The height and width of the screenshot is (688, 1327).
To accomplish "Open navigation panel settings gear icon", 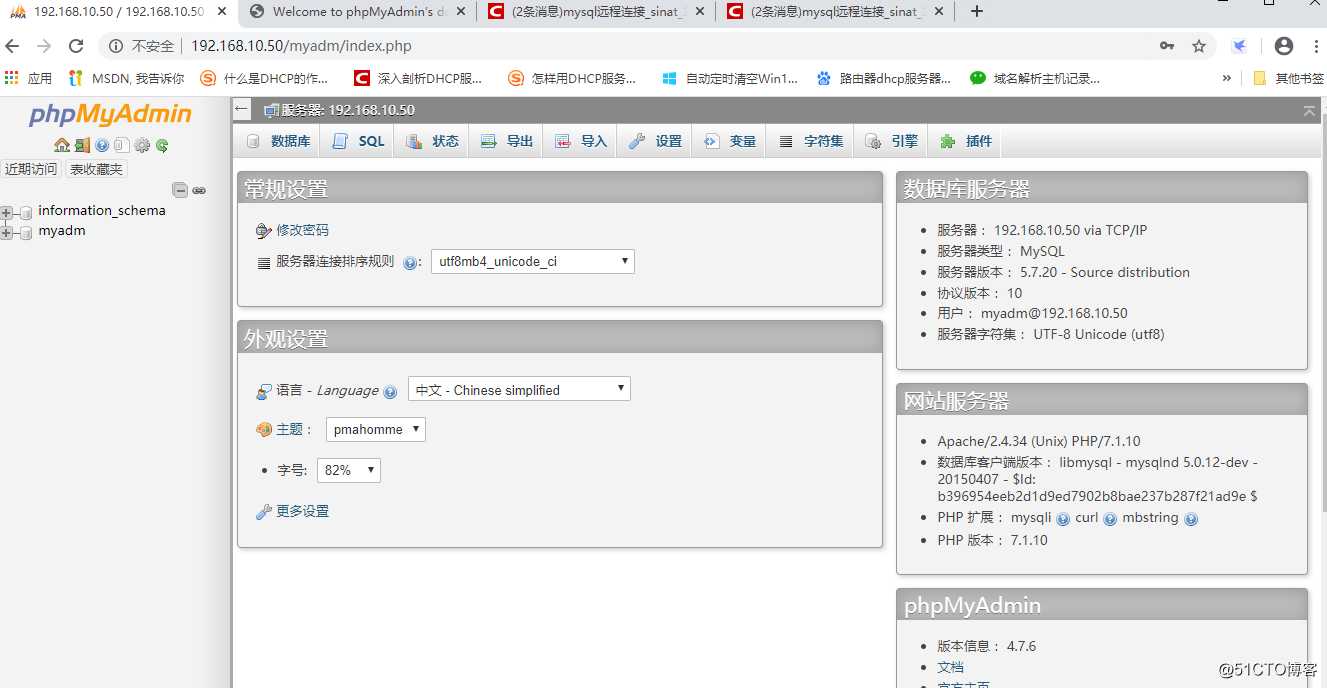I will point(142,145).
